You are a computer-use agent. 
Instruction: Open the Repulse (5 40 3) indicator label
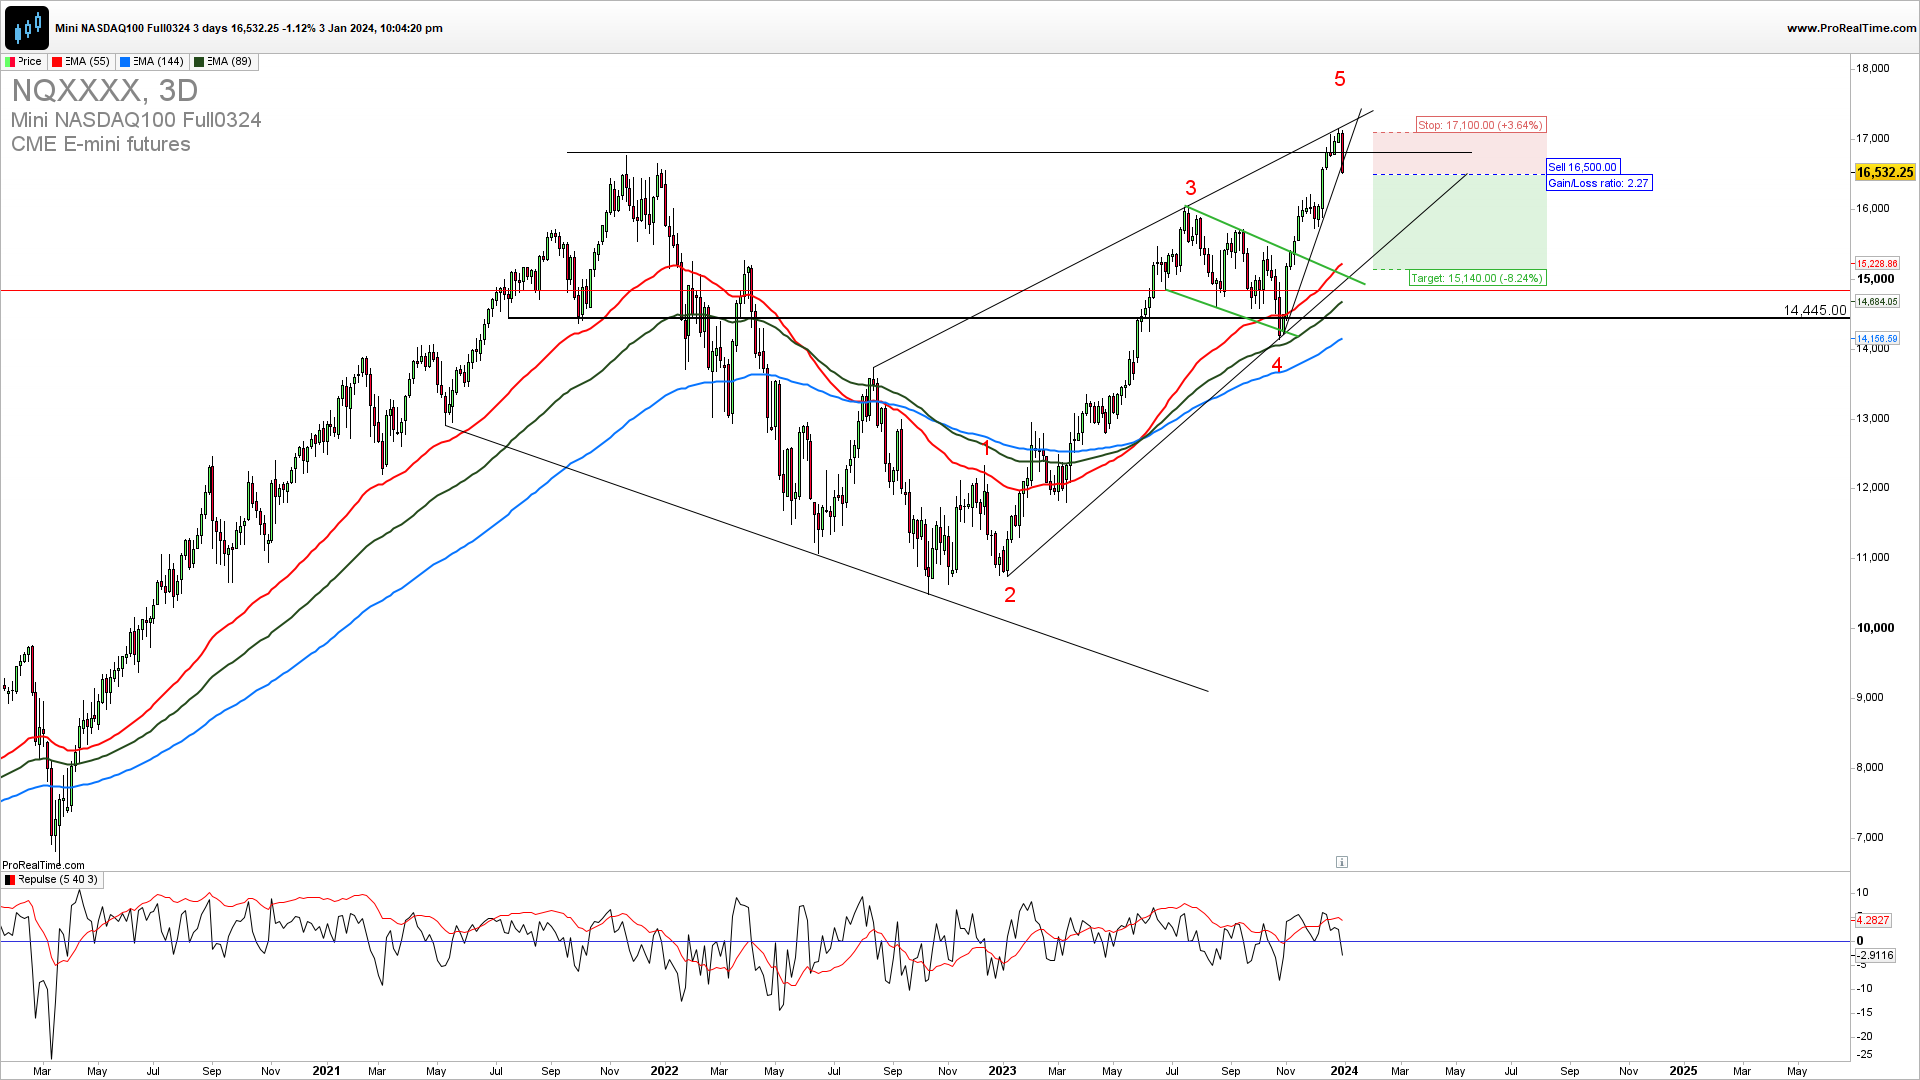(x=51, y=880)
